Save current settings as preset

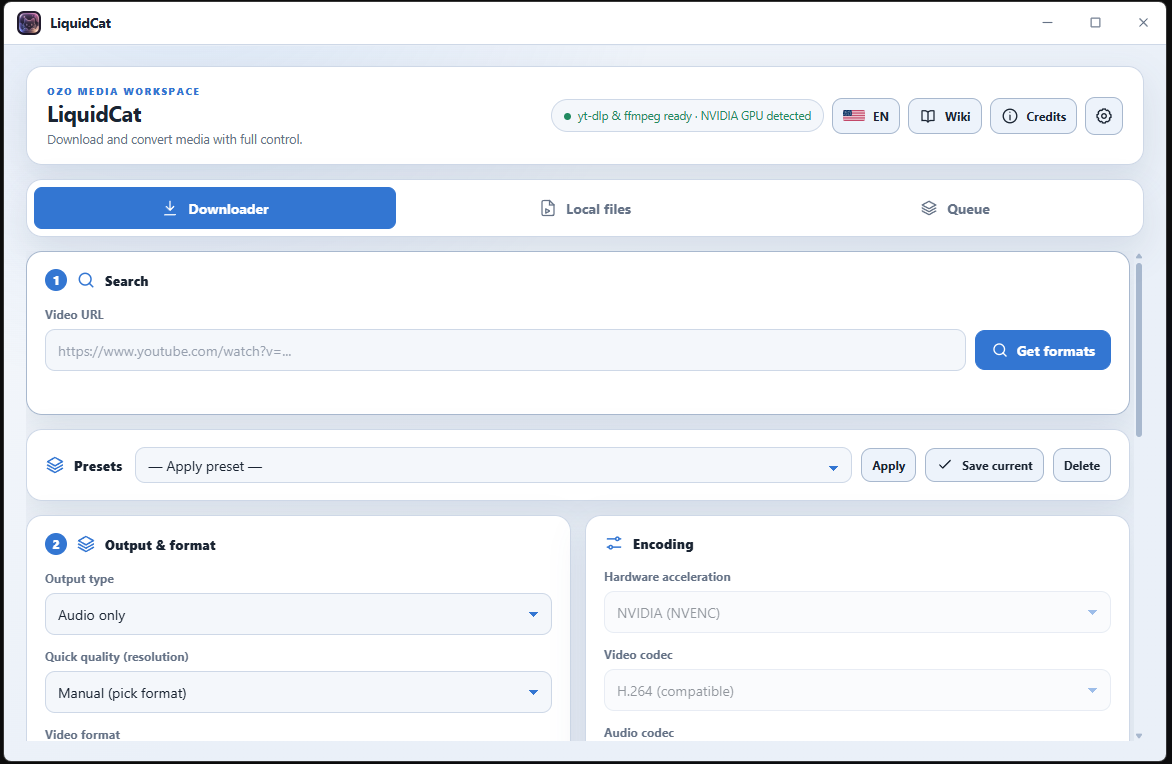point(984,465)
